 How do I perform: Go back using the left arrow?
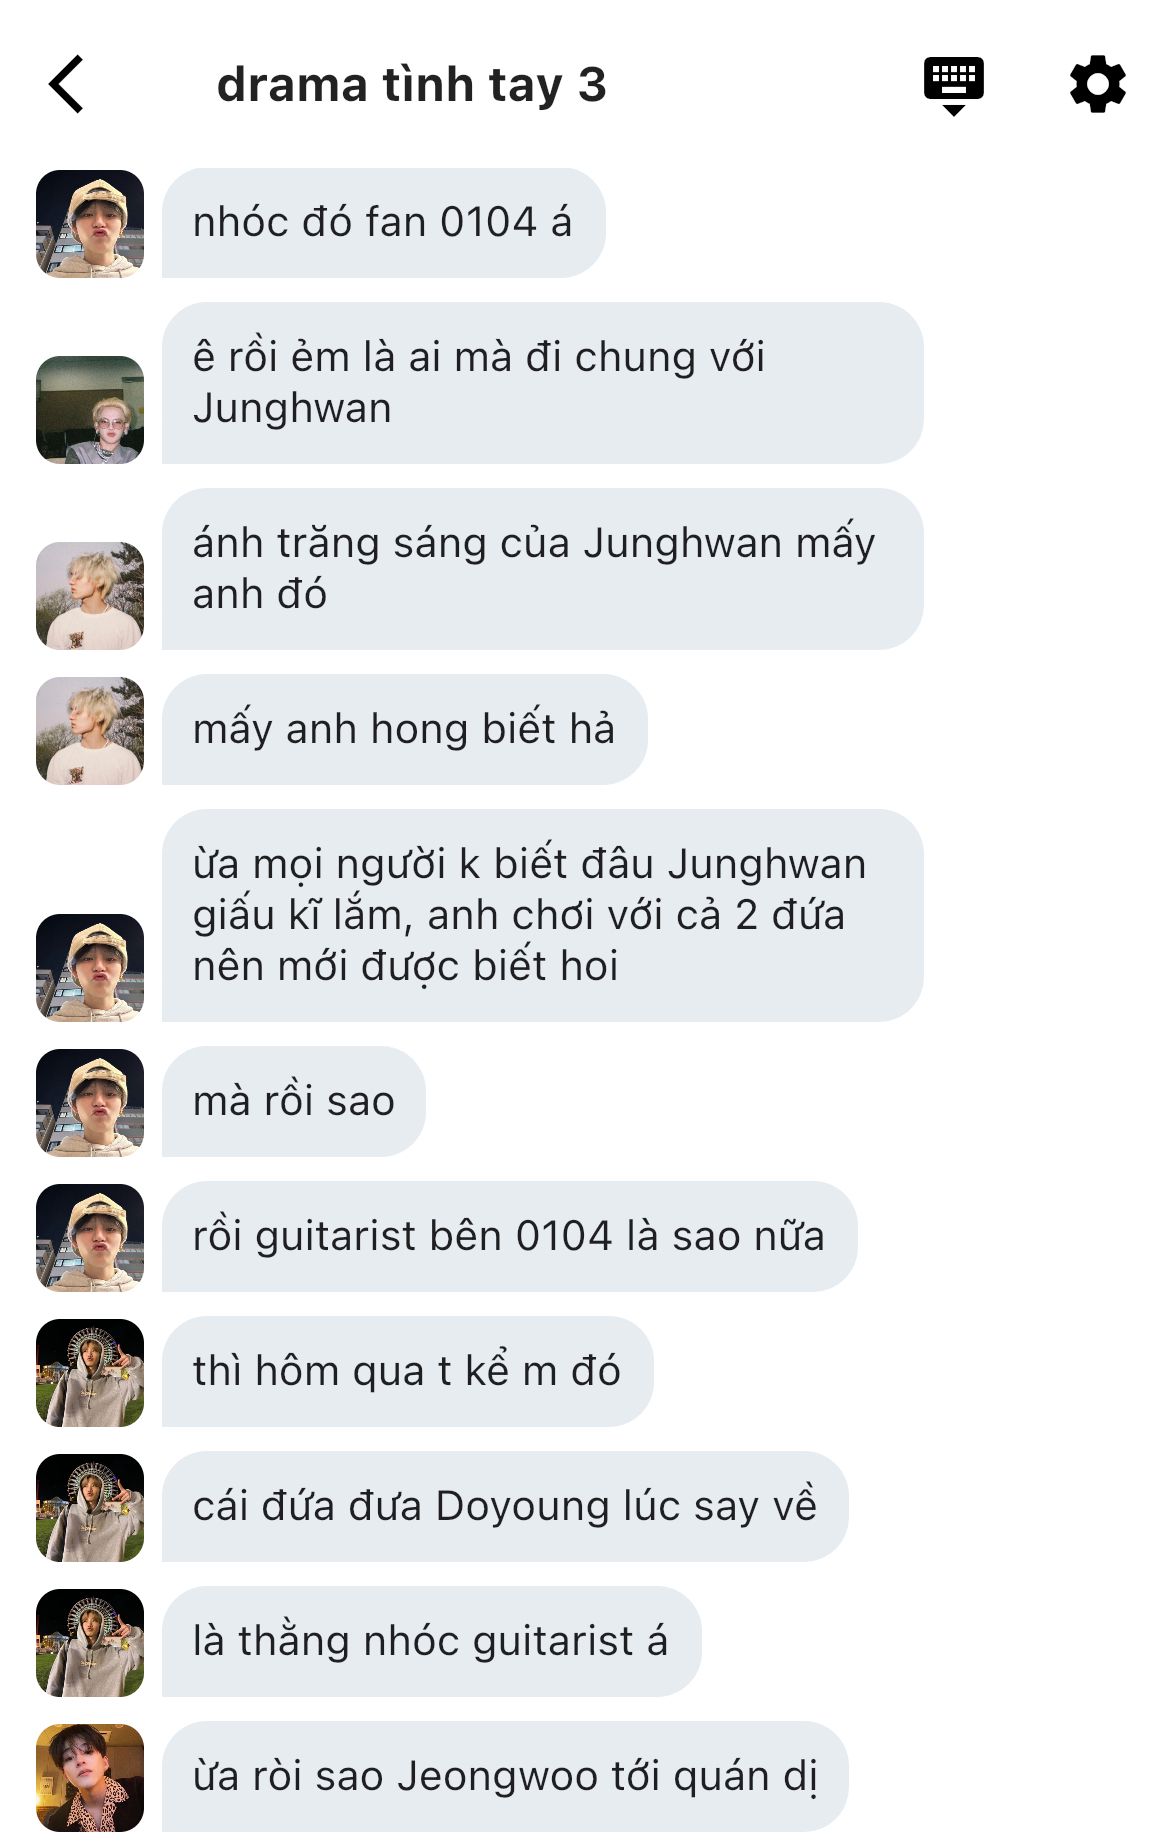66,84
